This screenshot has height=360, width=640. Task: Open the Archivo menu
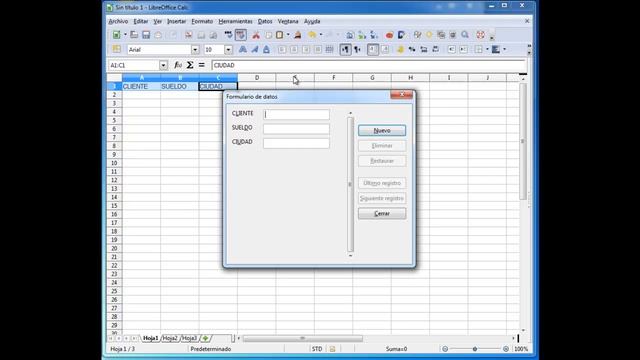[118, 21]
